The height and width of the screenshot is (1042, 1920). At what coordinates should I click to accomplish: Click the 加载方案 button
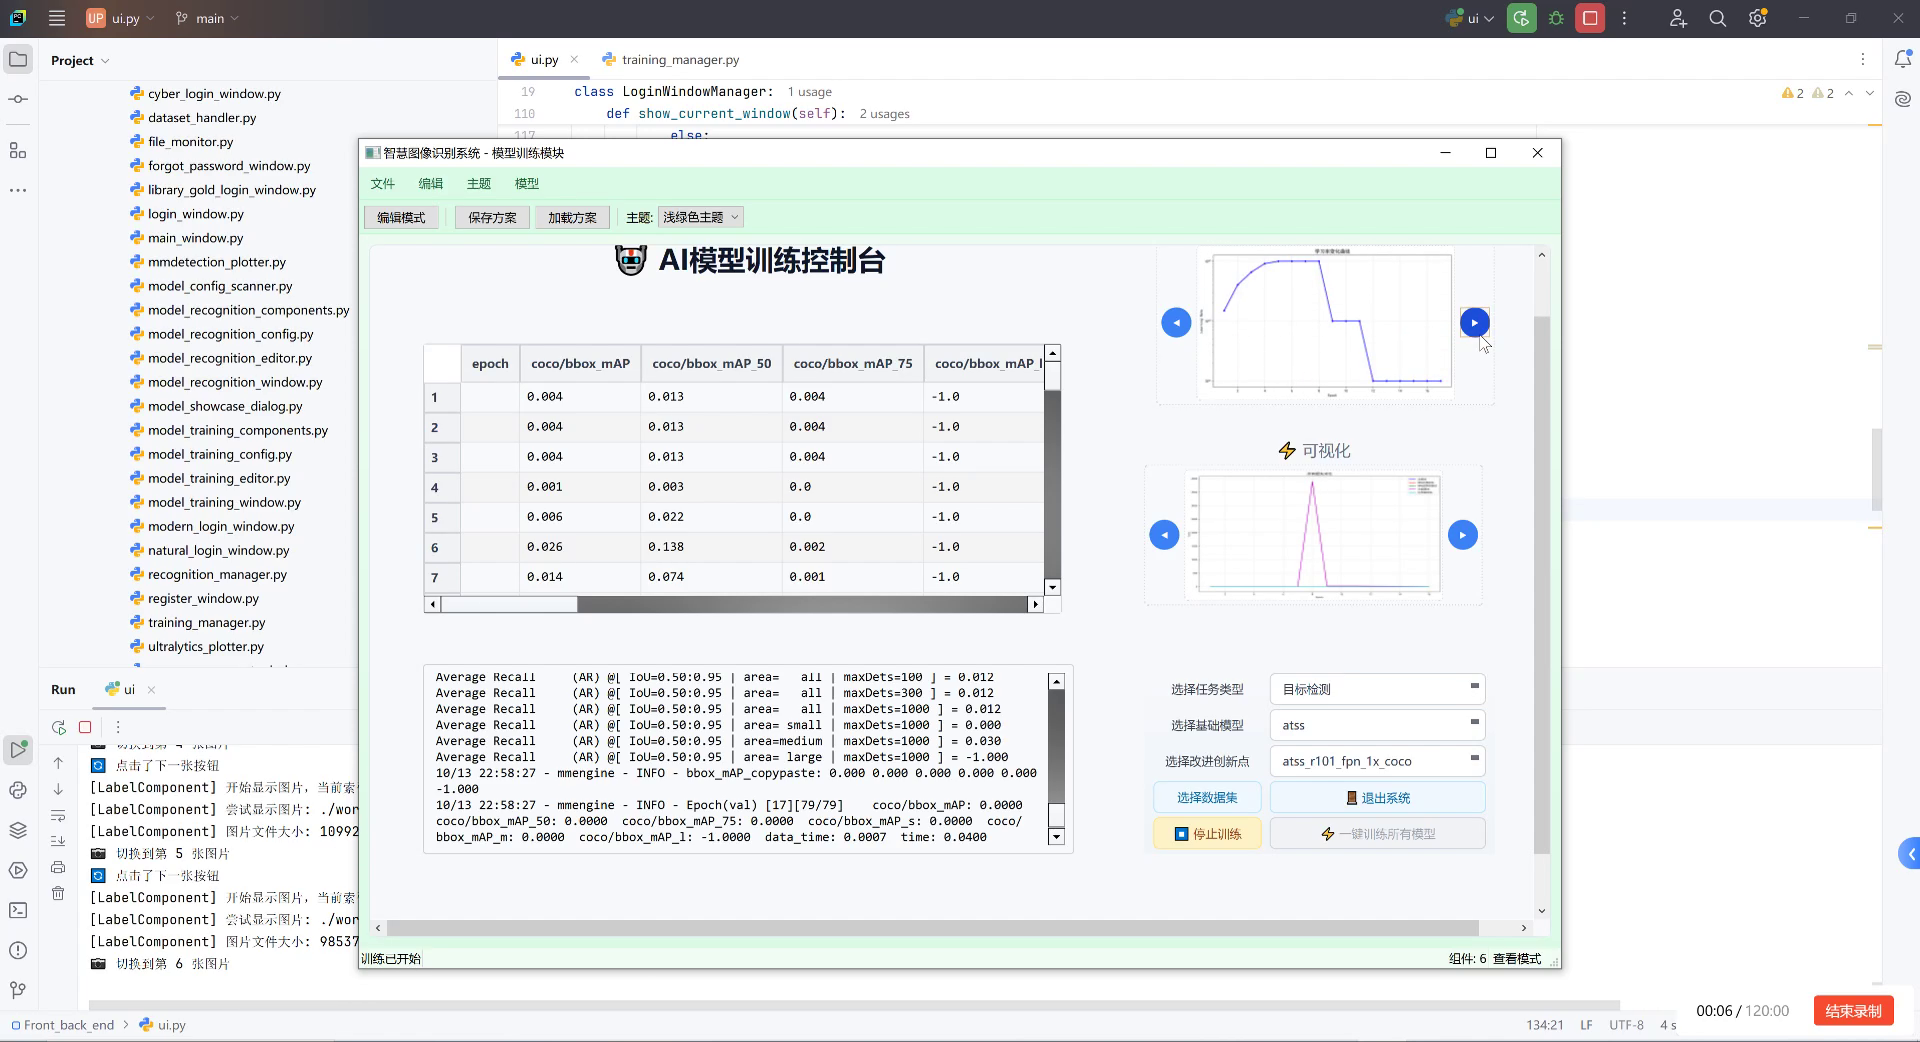(572, 217)
